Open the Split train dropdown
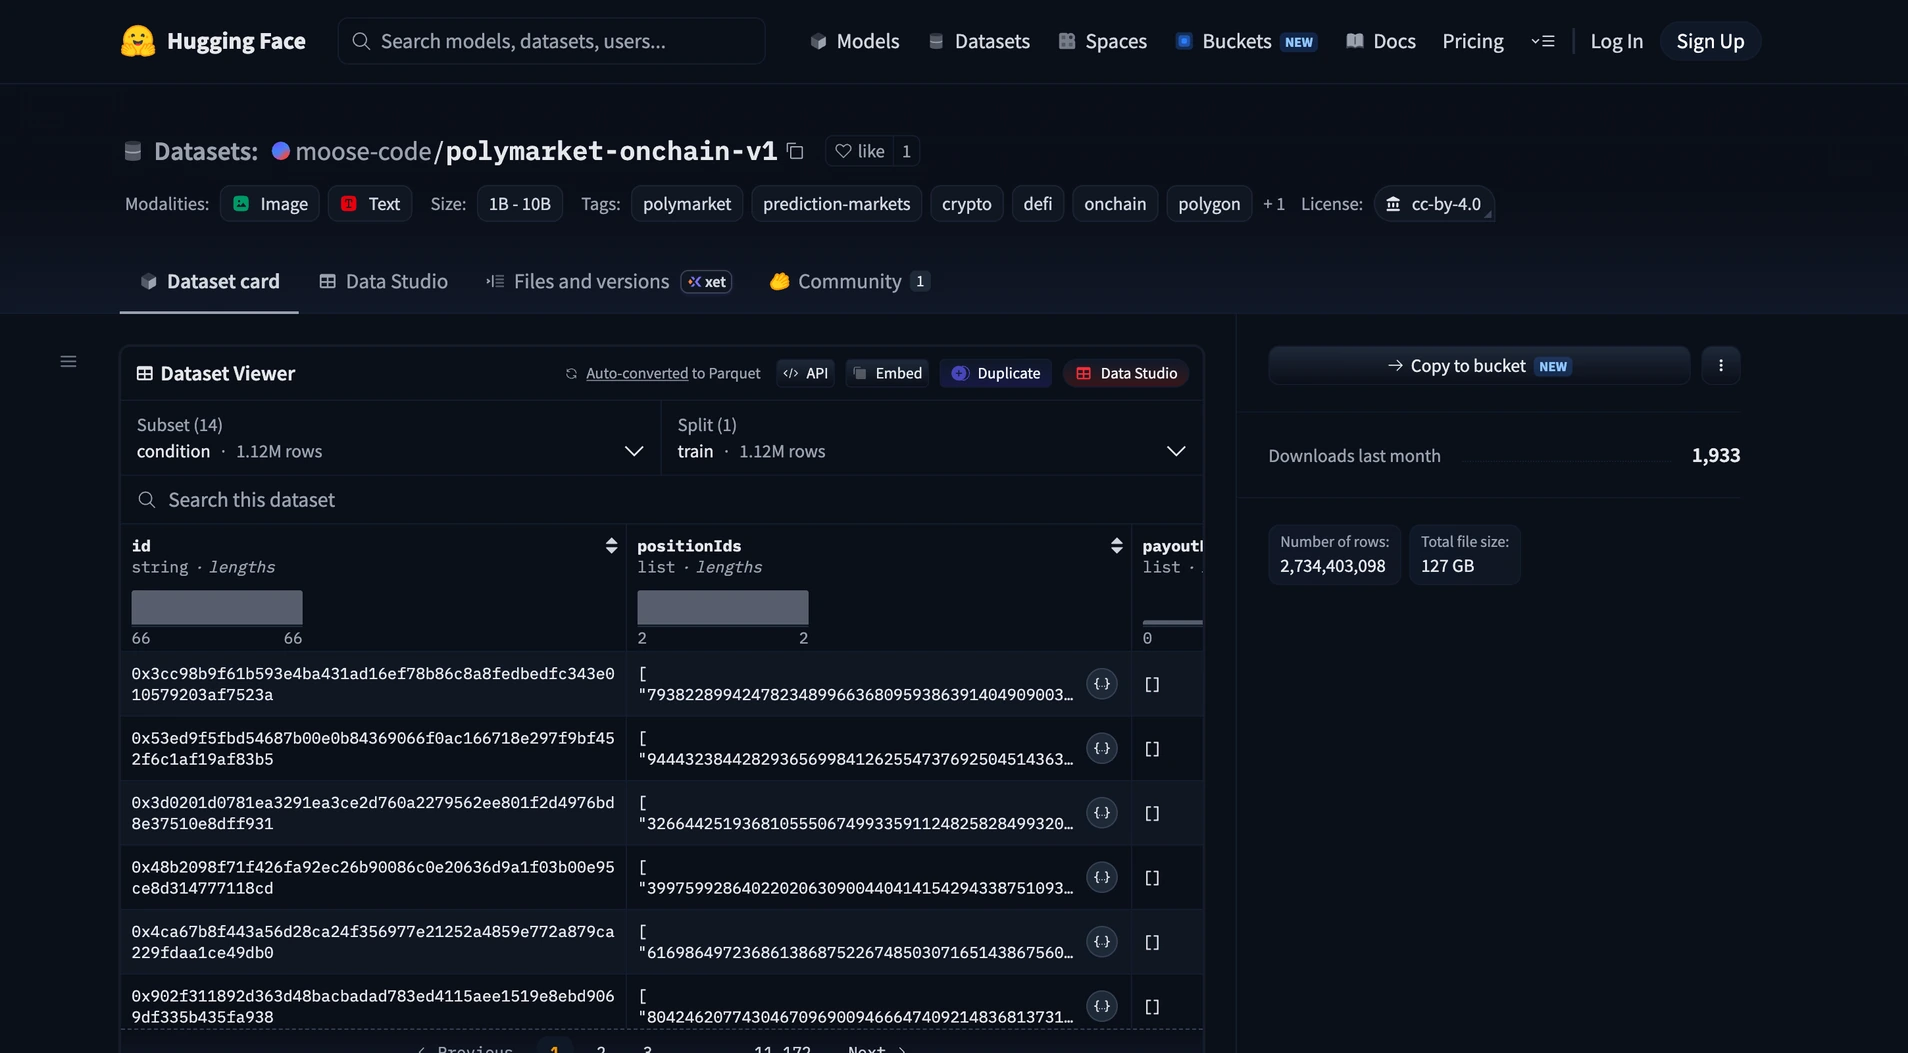 [931, 438]
